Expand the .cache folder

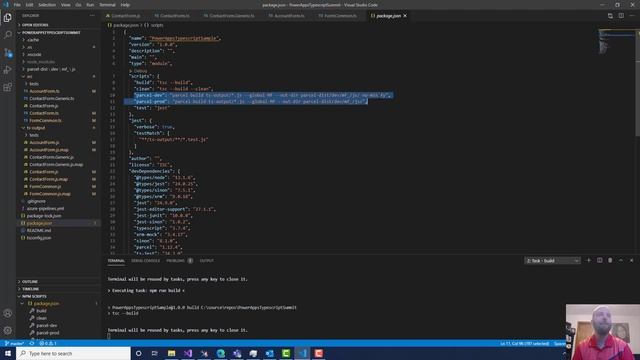pyautogui.click(x=33, y=40)
